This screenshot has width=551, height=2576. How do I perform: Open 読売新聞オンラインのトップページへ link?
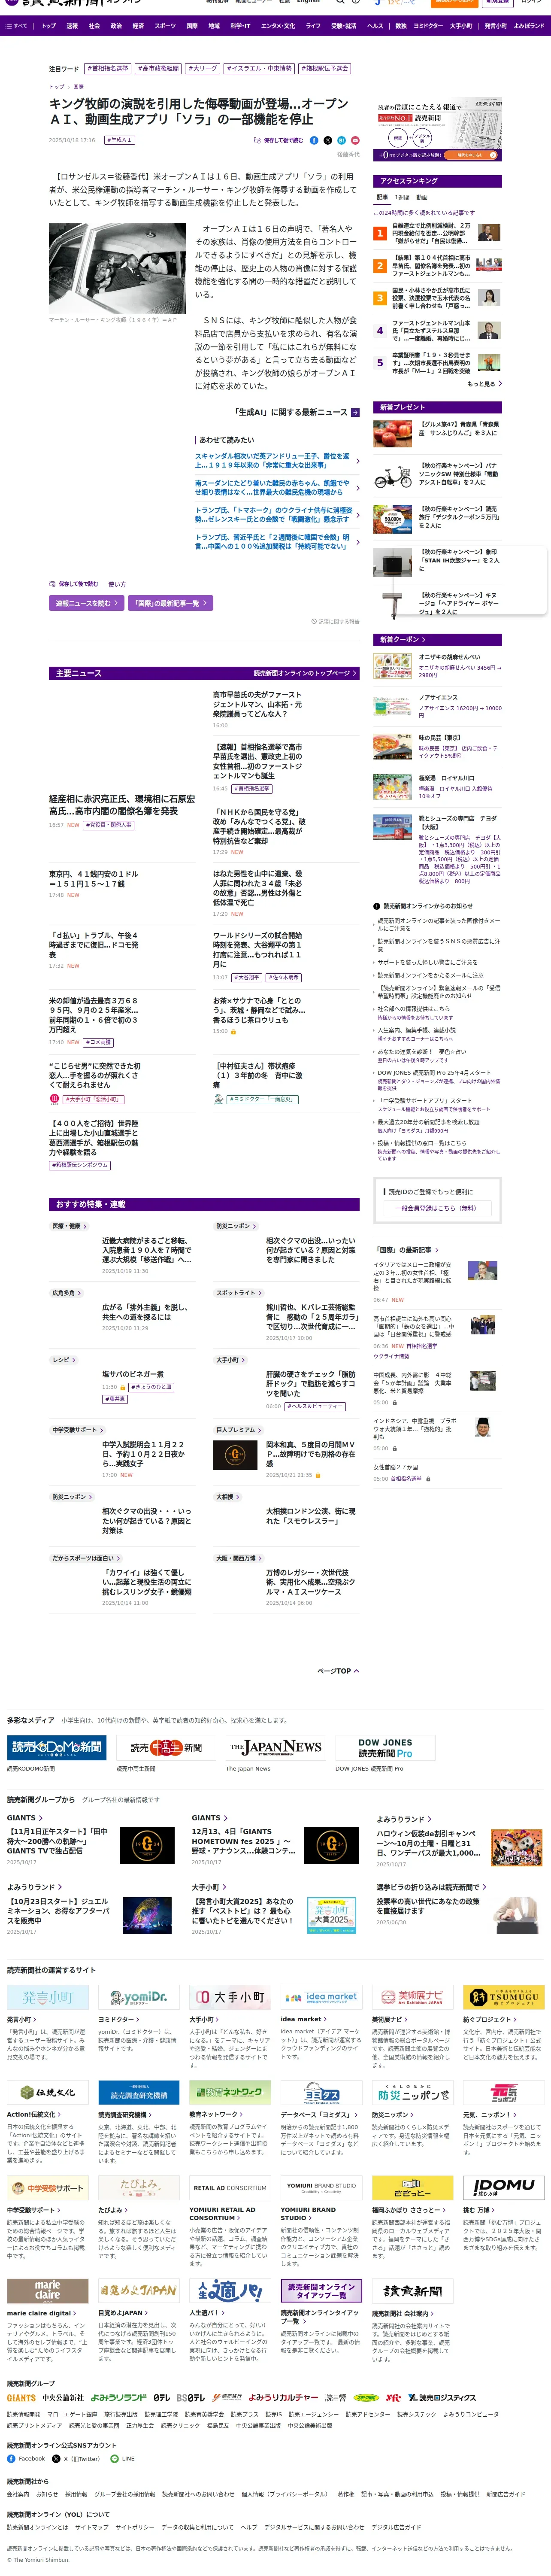click(x=305, y=673)
